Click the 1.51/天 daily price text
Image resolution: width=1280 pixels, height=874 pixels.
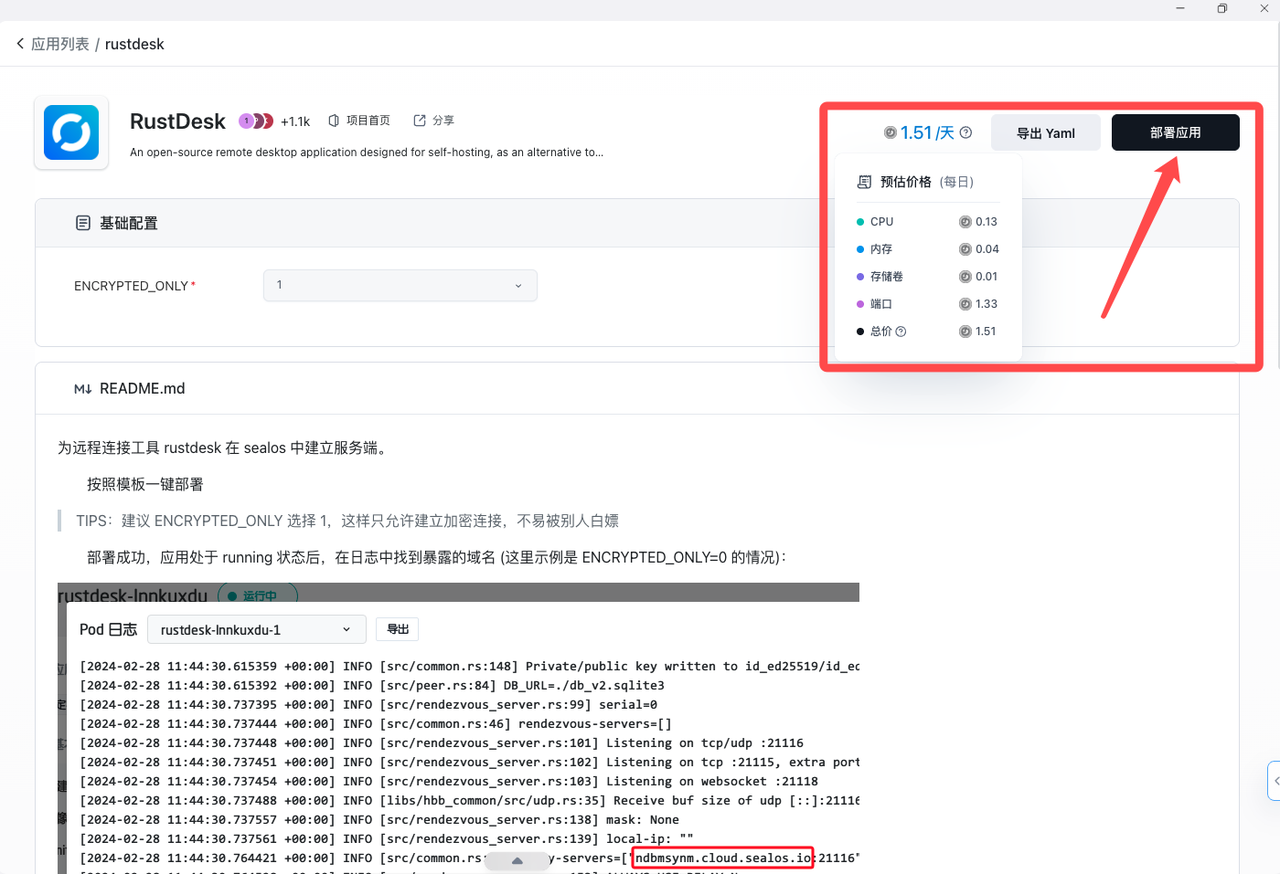click(926, 133)
